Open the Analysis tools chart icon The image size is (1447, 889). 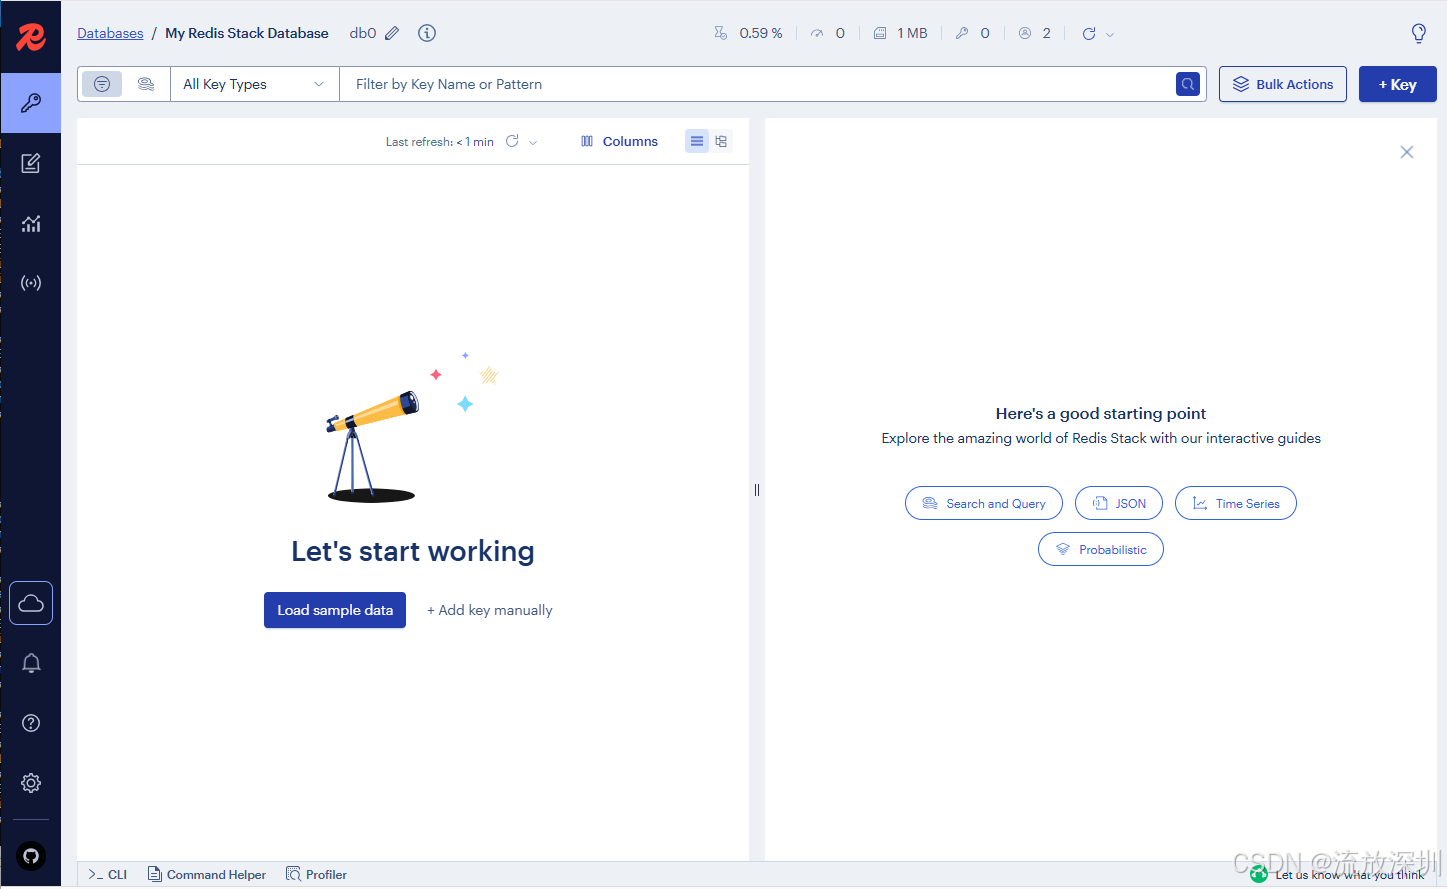31,223
